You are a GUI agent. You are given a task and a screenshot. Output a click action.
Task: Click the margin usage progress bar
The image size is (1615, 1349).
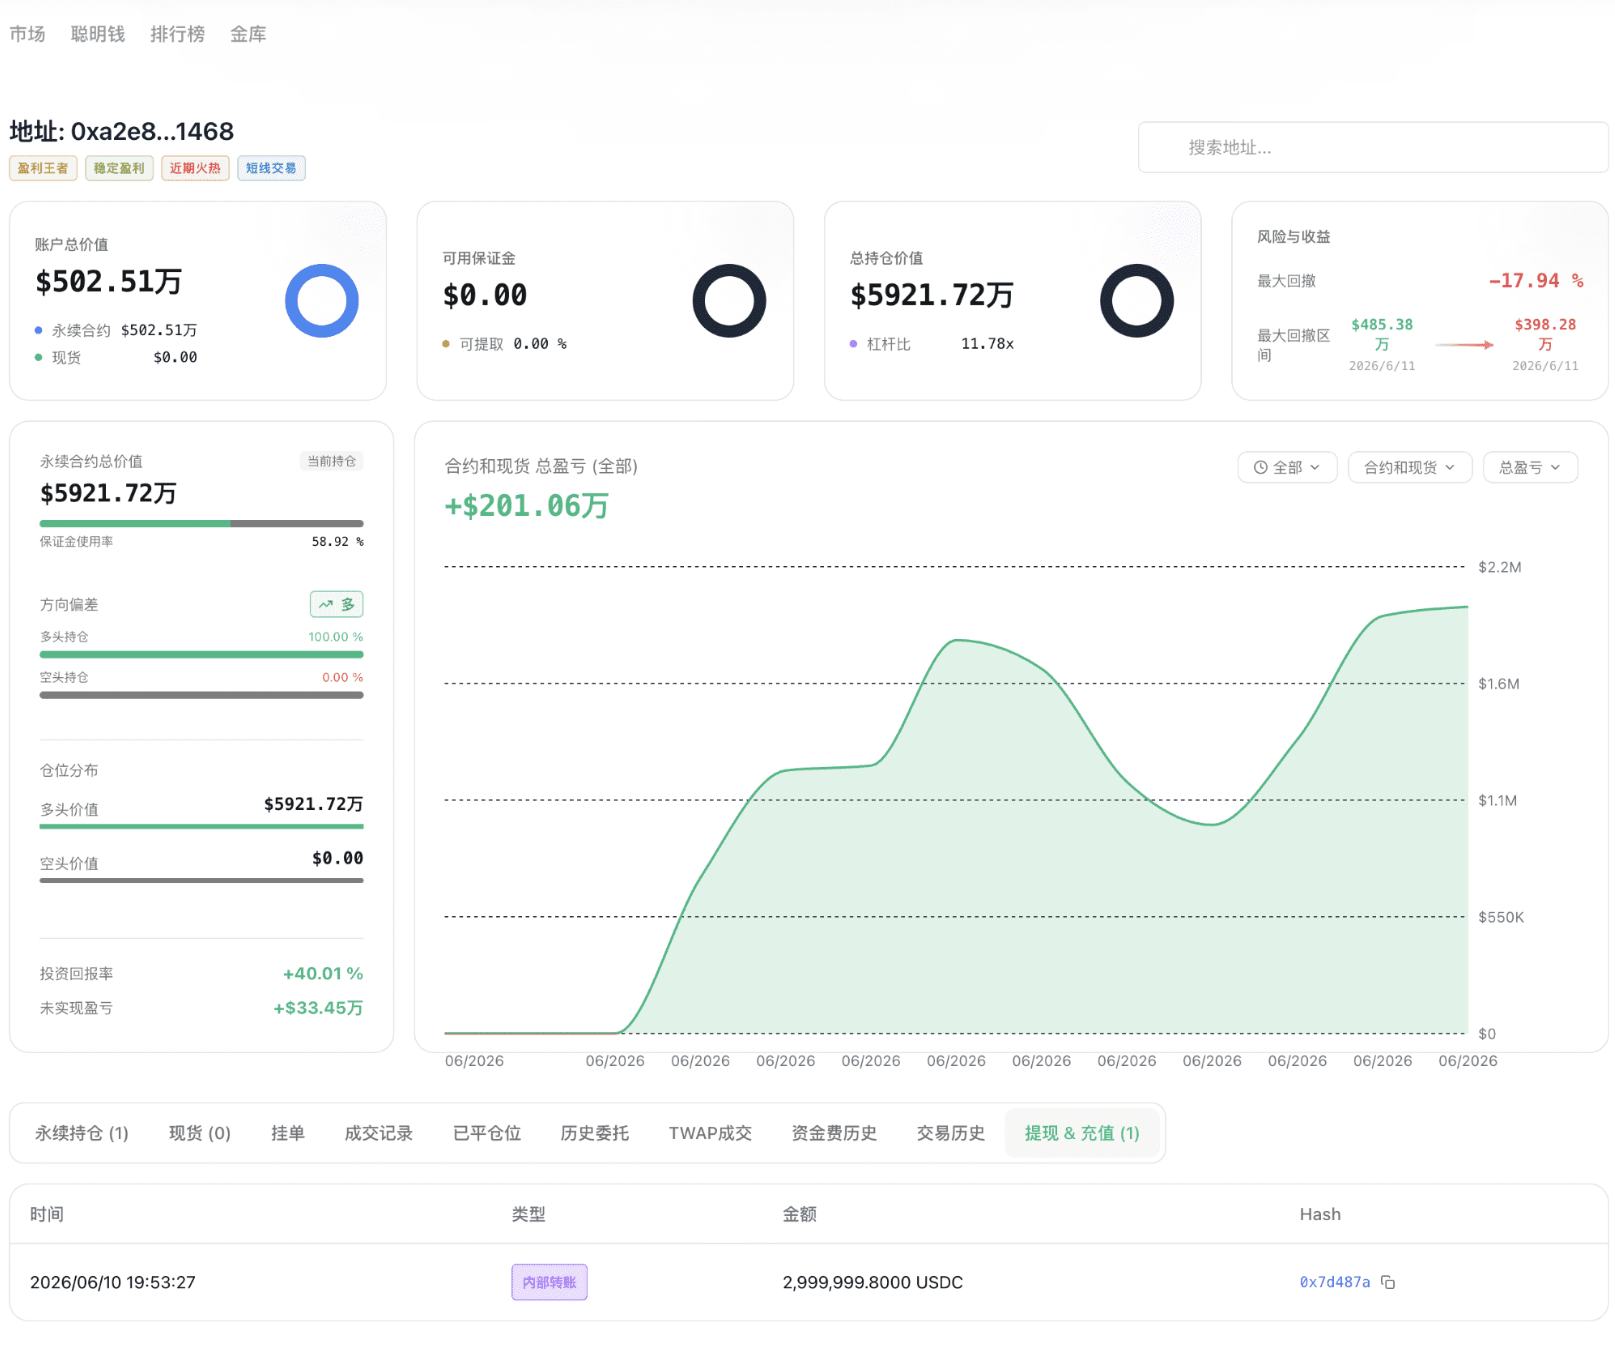tap(202, 523)
